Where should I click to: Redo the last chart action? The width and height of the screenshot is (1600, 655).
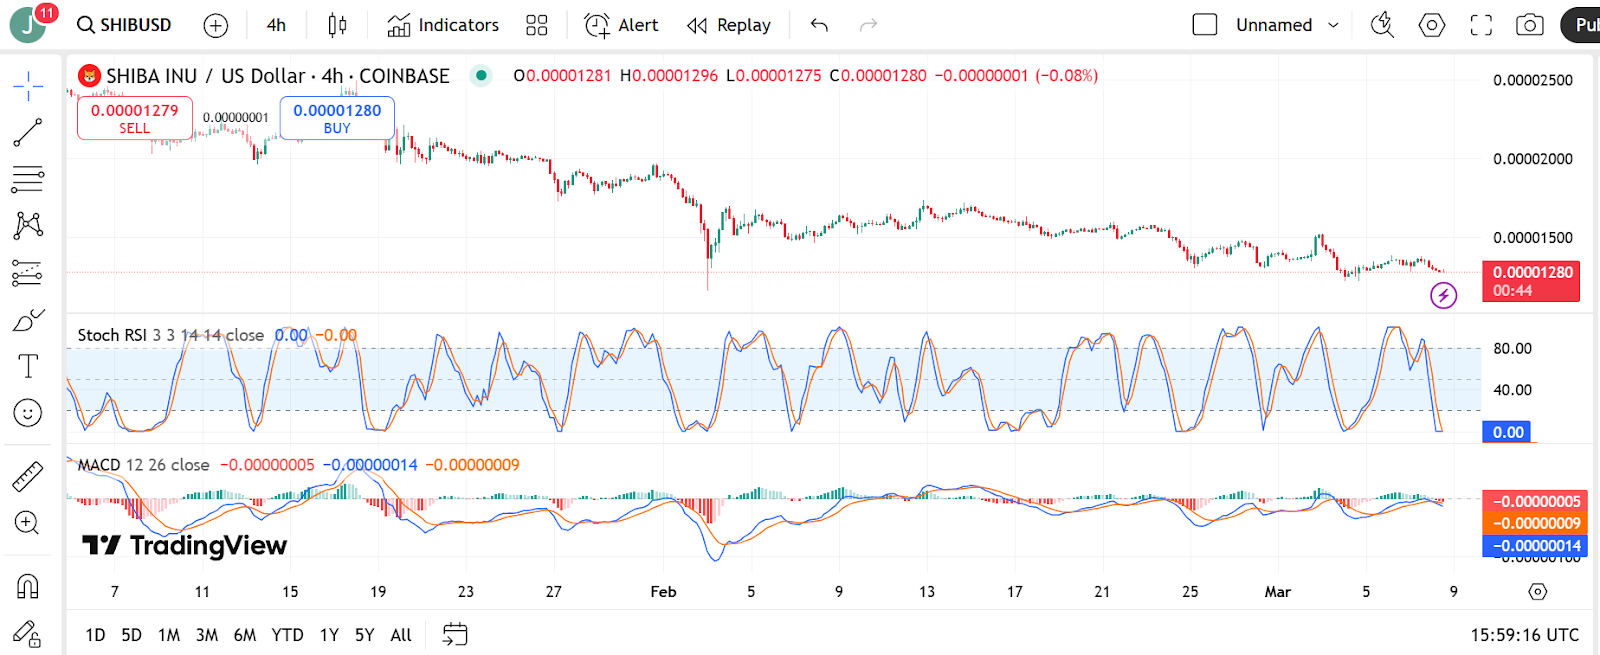[x=868, y=25]
